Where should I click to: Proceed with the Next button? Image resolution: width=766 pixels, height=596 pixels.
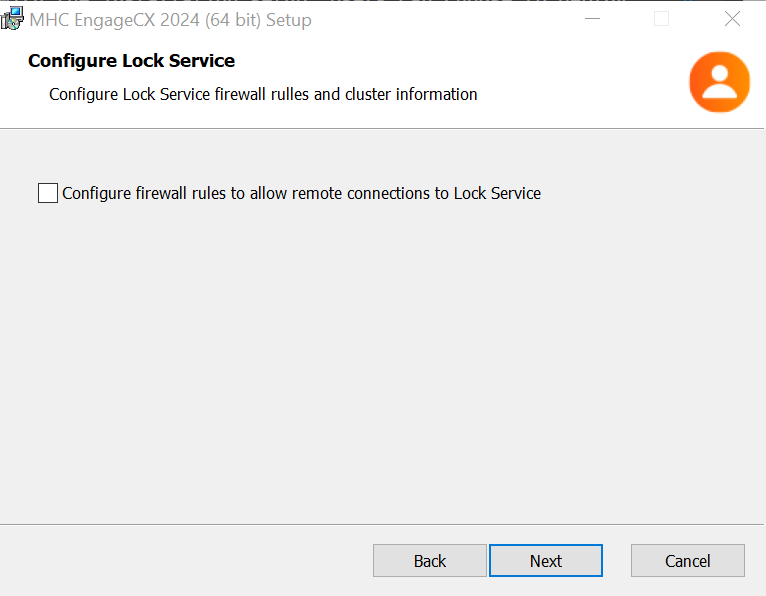pyautogui.click(x=546, y=561)
